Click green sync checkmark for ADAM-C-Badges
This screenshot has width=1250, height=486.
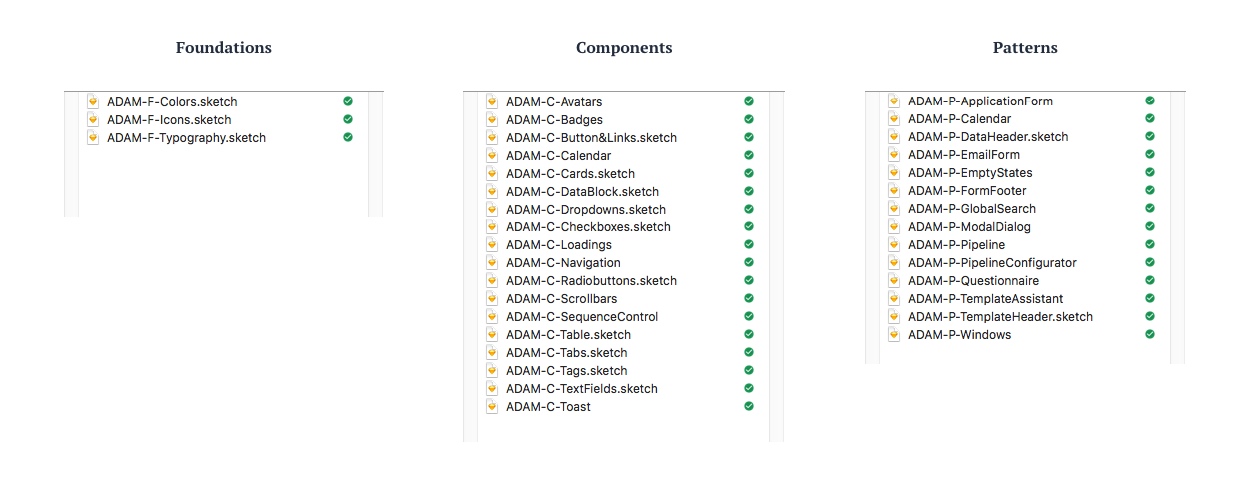click(748, 119)
